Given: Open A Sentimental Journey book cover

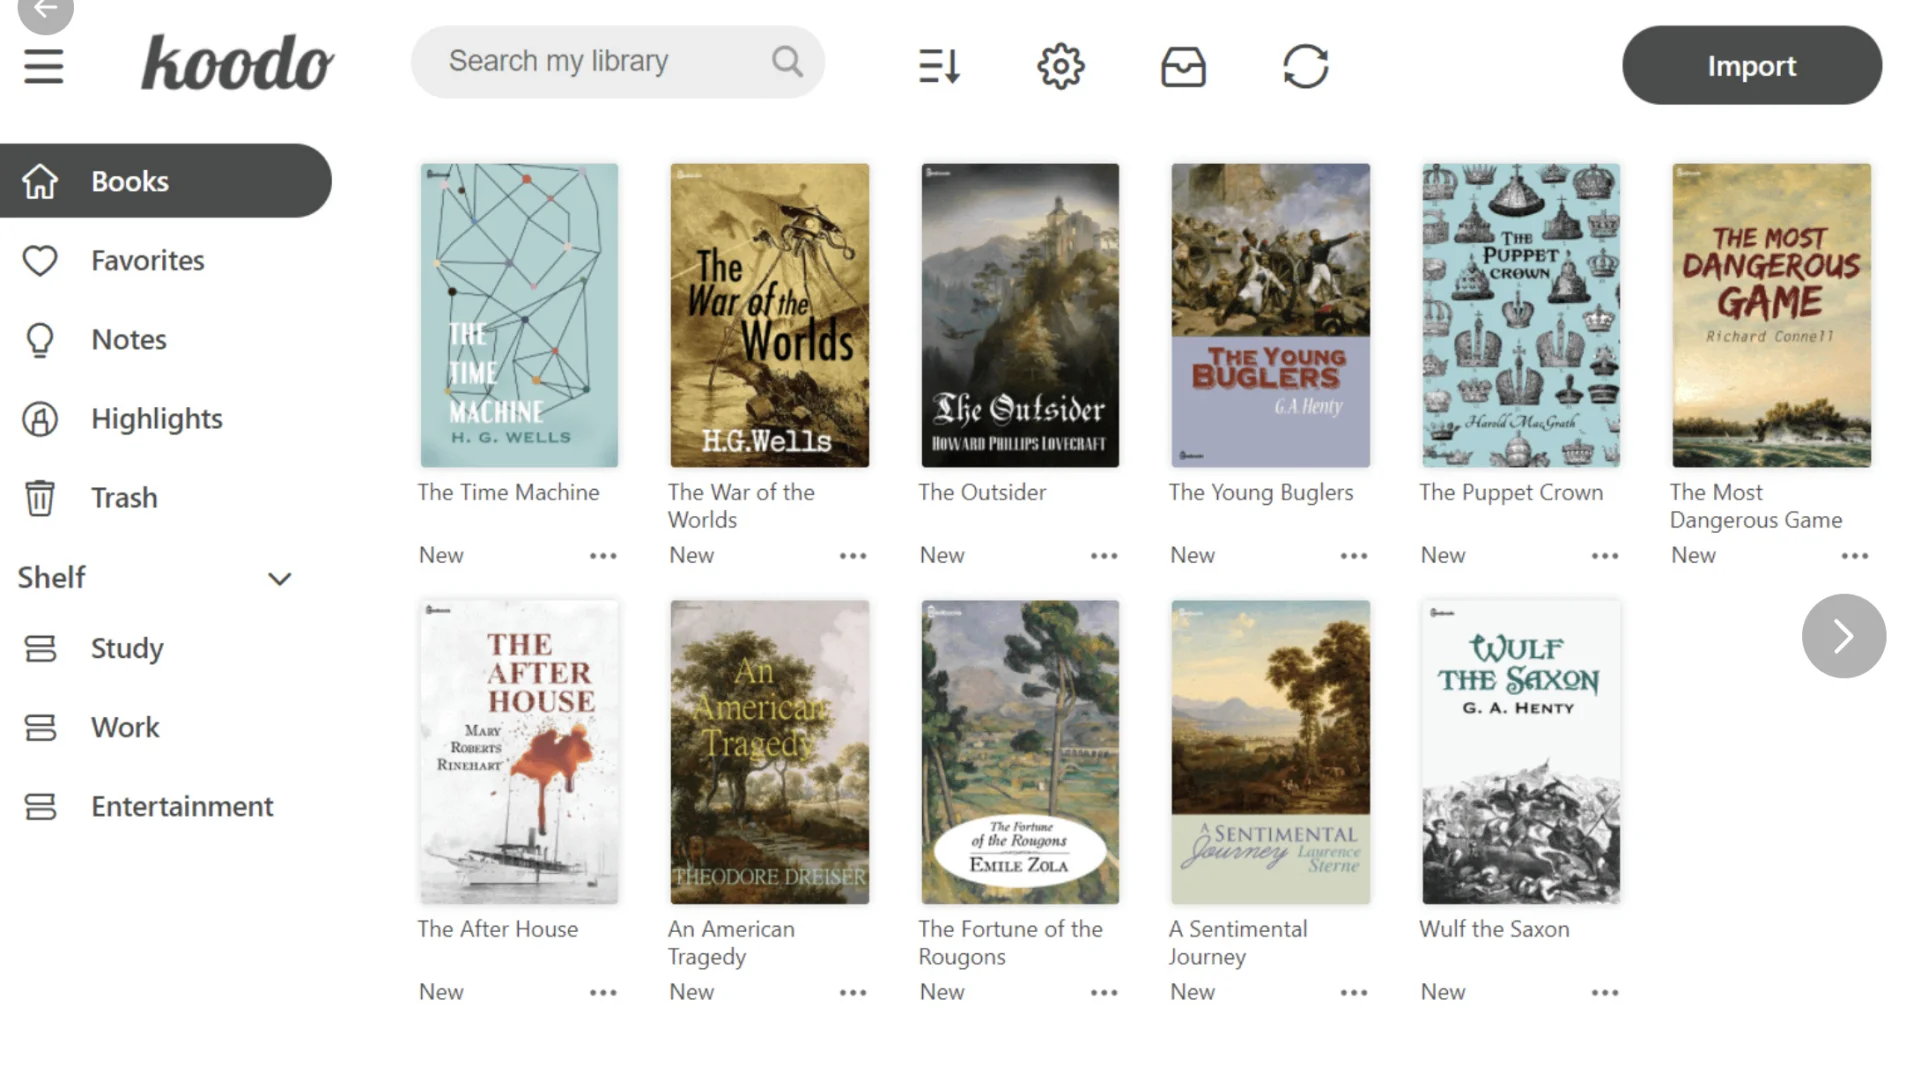Looking at the screenshot, I should coord(1270,753).
